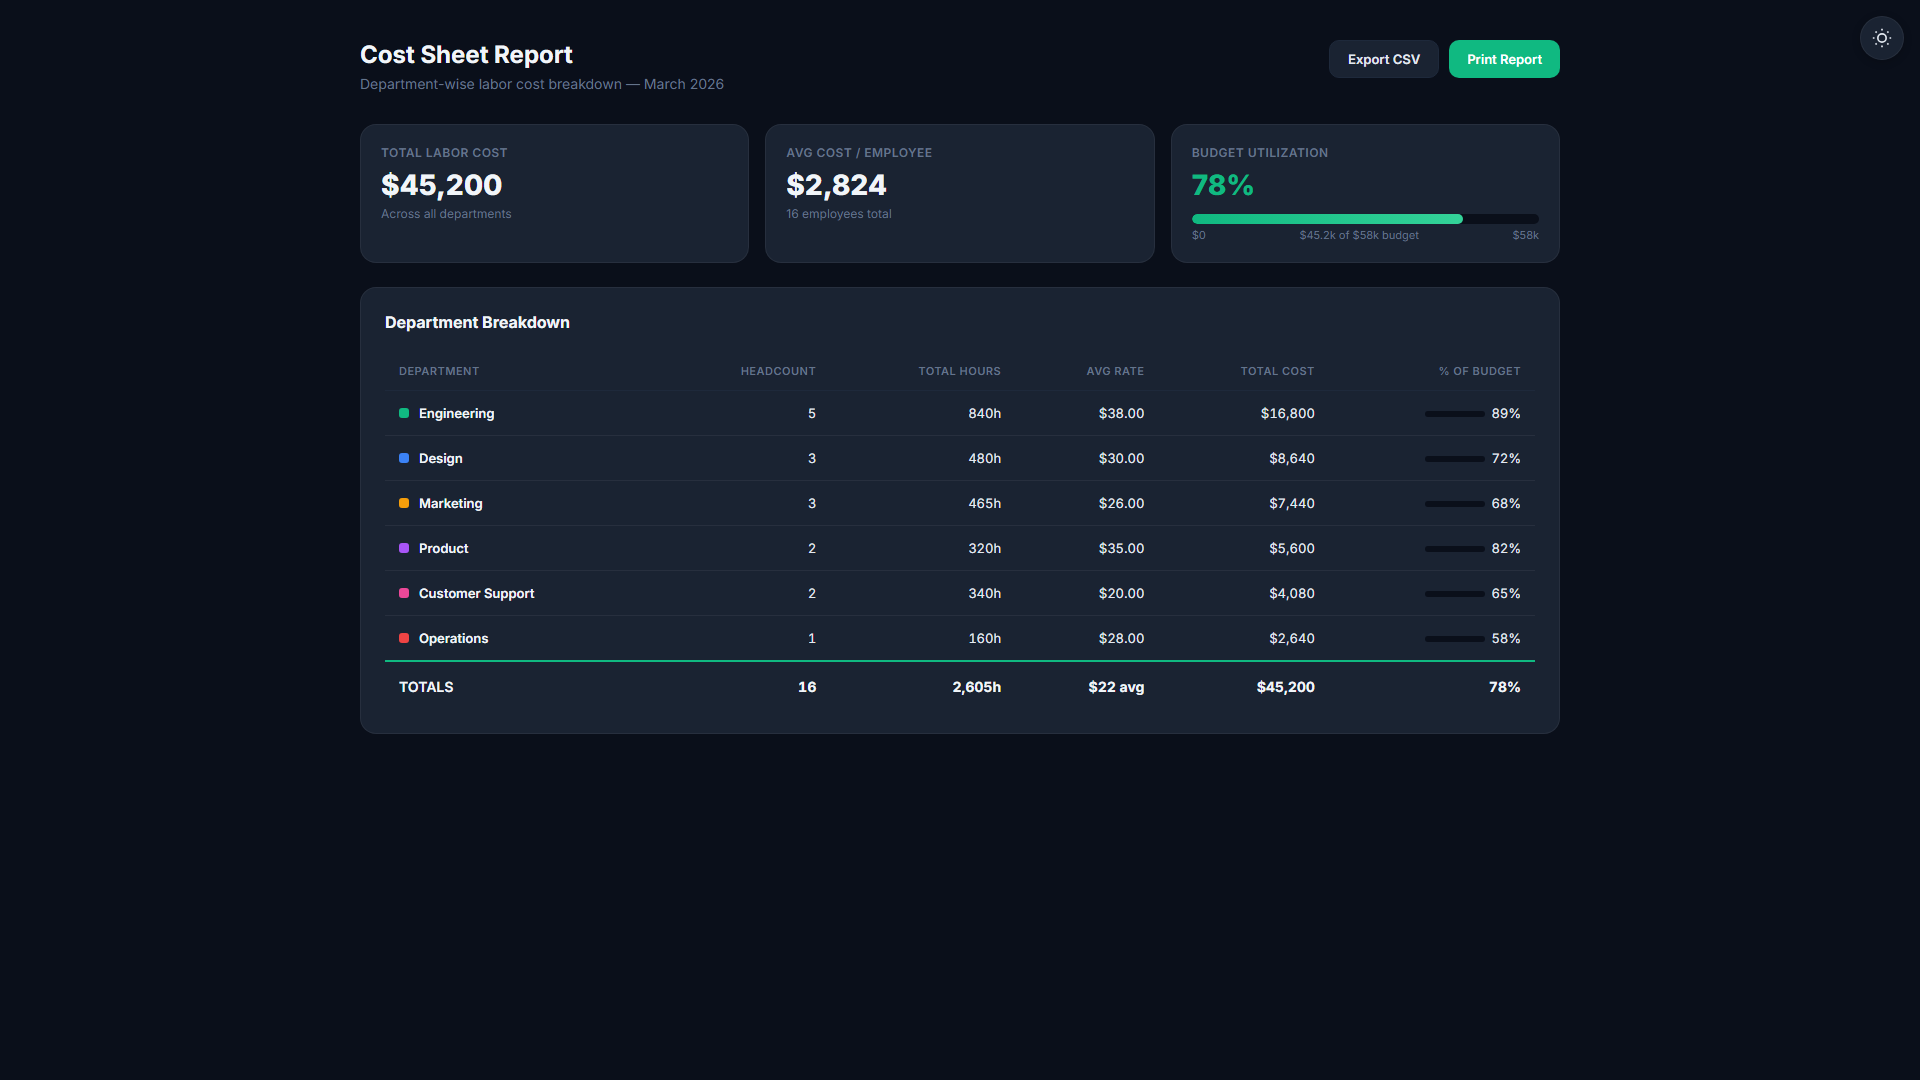Screen dimensions: 1920x1080
Task: Click the 160h Operations hours cell
Action: (x=984, y=638)
